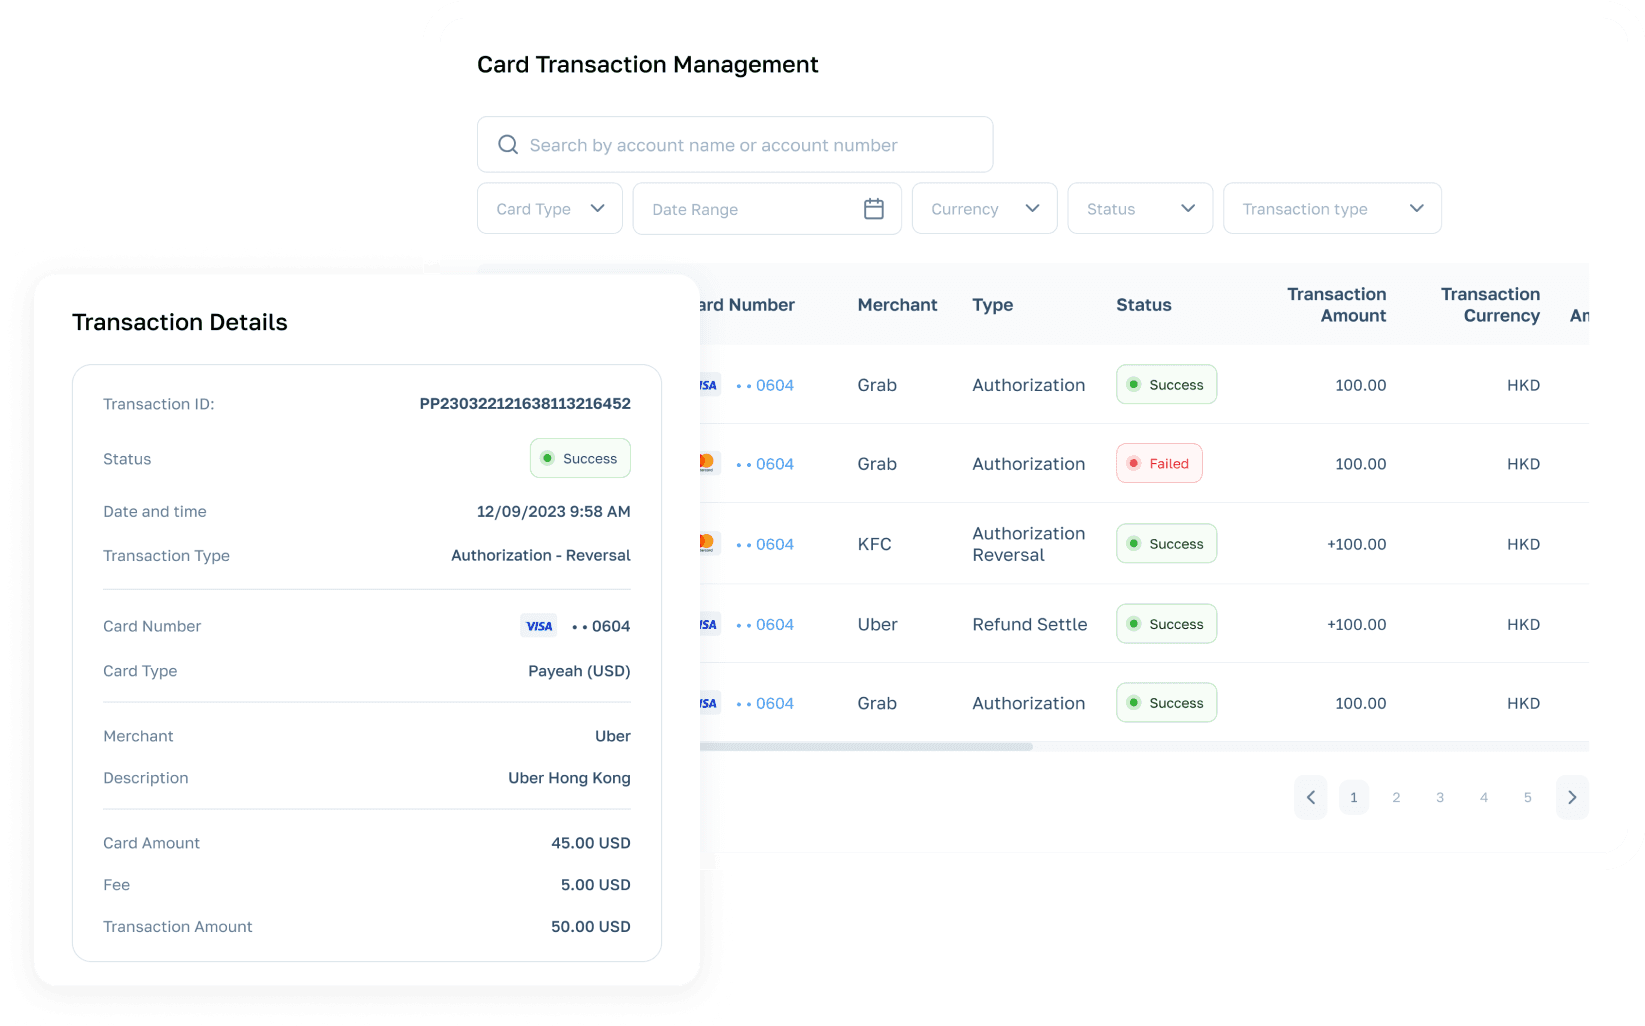Viewport: 1645px width, 1026px height.
Task: Click Success badge in KFC row
Action: (x=1166, y=544)
